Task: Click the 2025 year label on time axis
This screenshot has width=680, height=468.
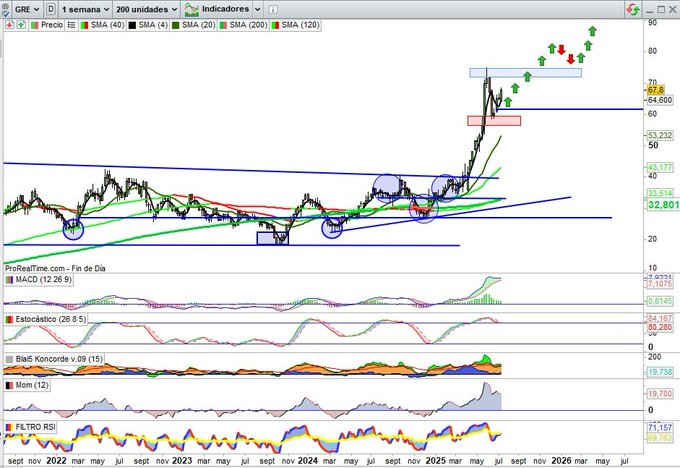Action: tap(436, 461)
